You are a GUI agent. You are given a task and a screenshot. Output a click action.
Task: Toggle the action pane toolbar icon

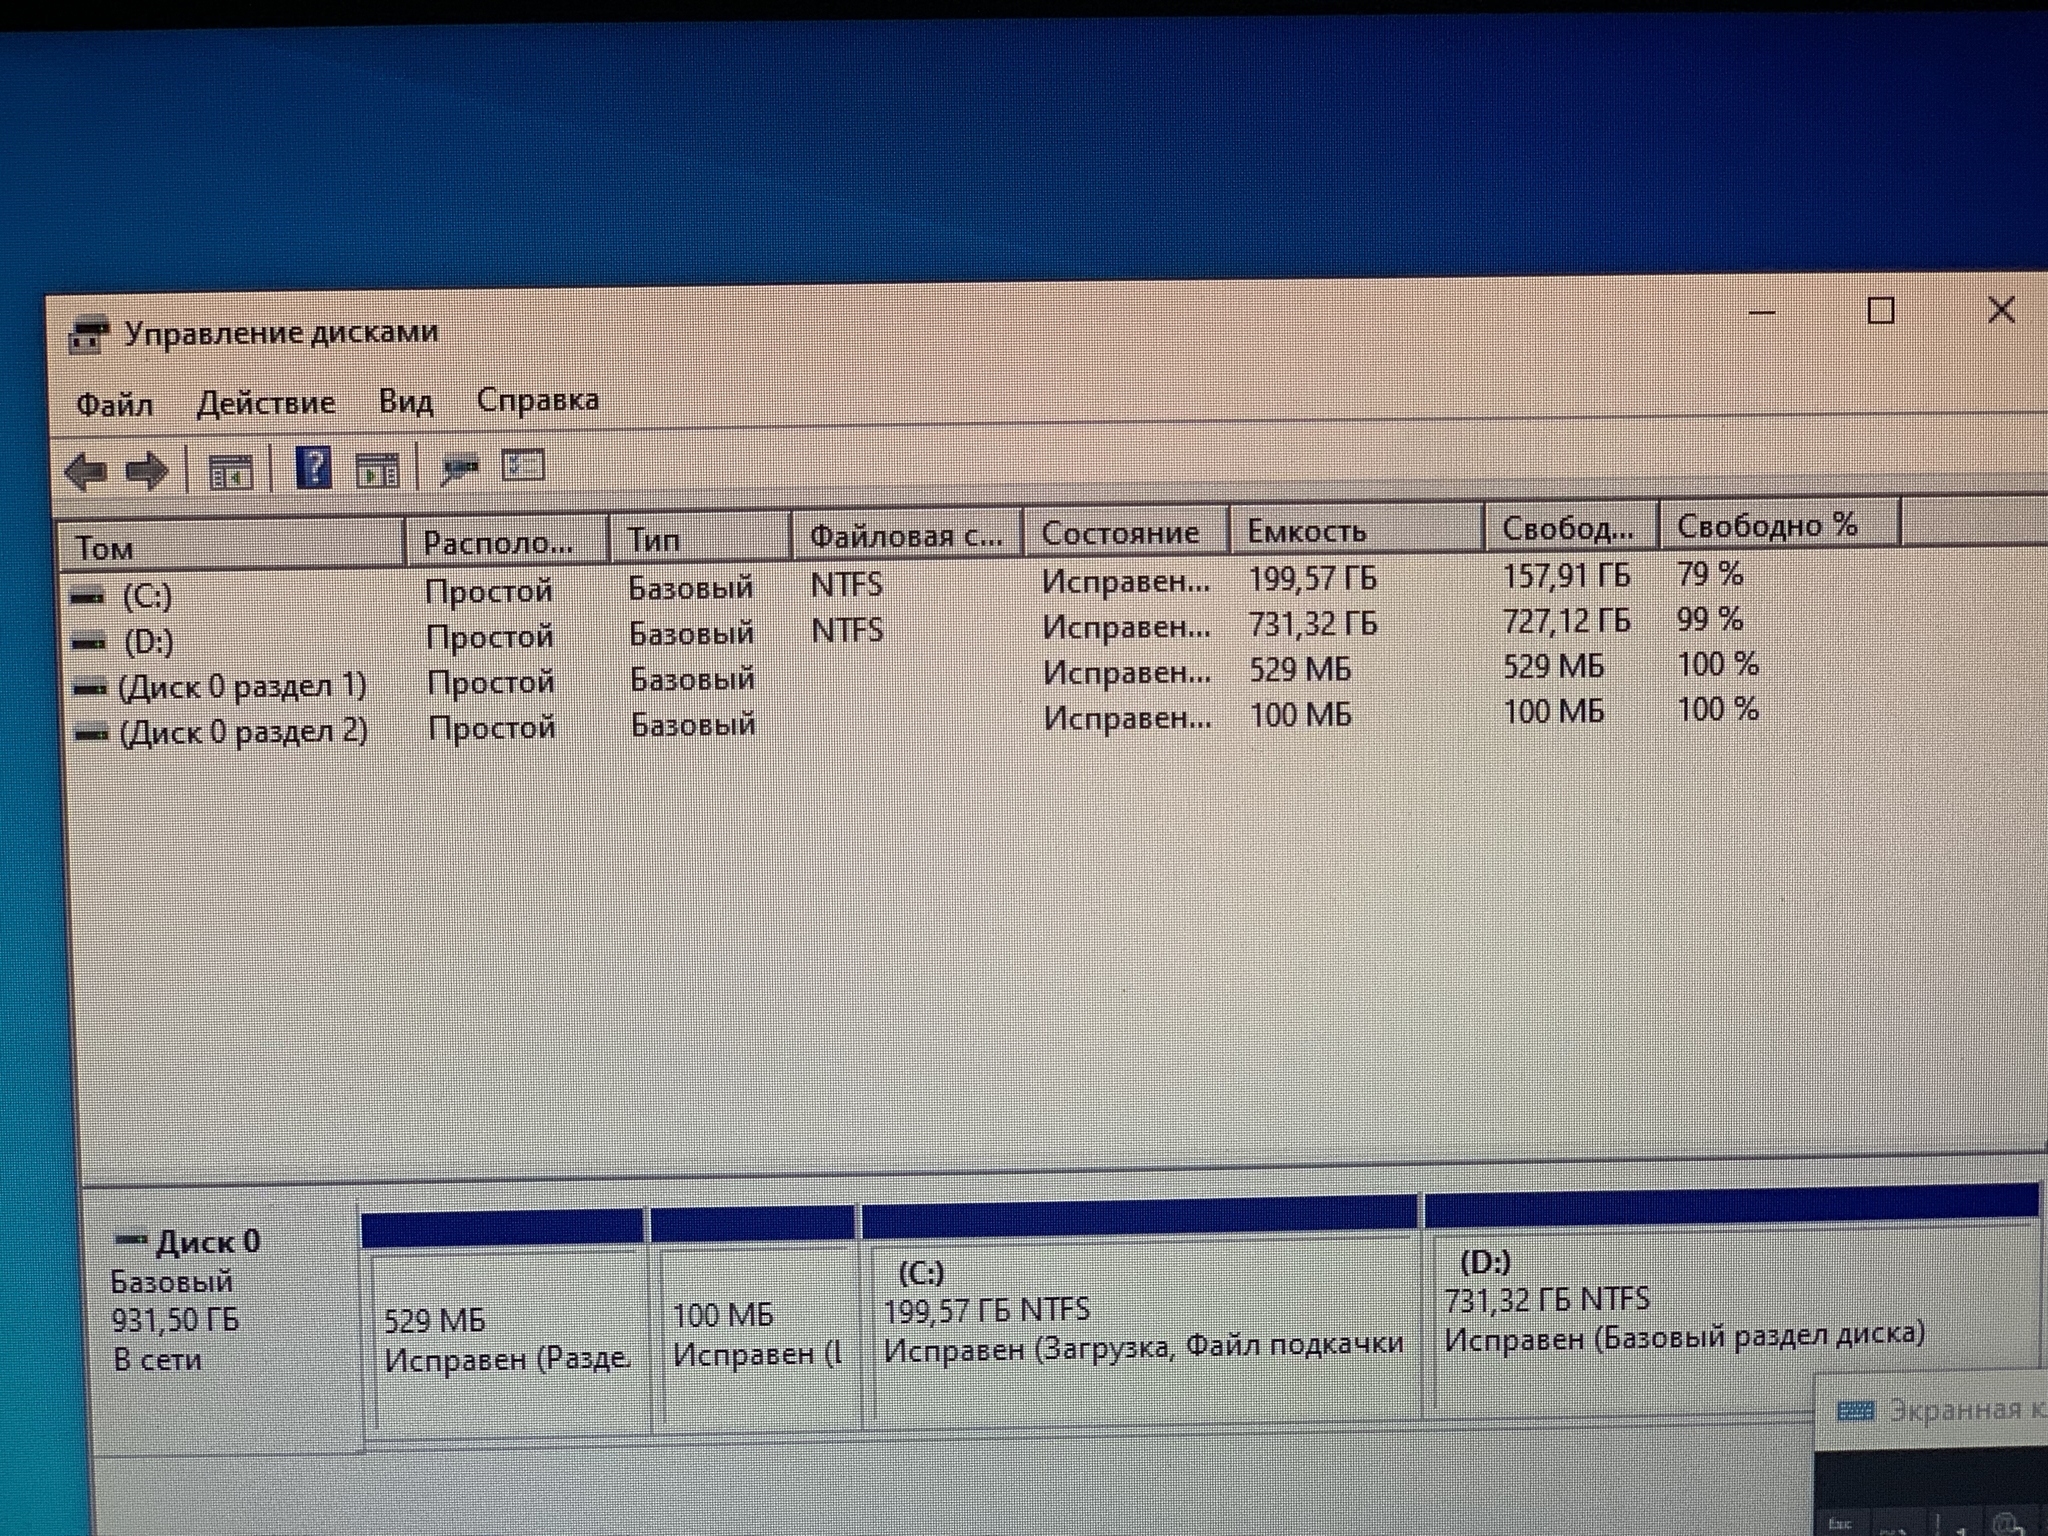tap(378, 469)
